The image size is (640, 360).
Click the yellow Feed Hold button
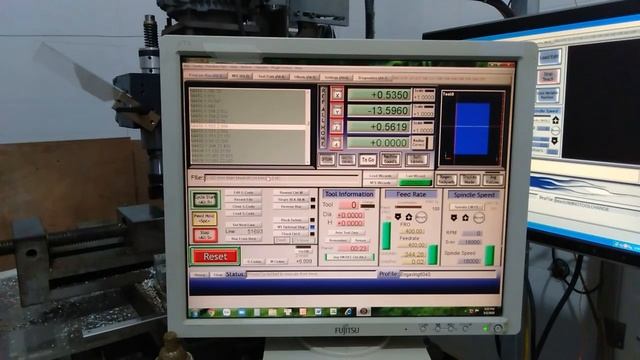[205, 219]
